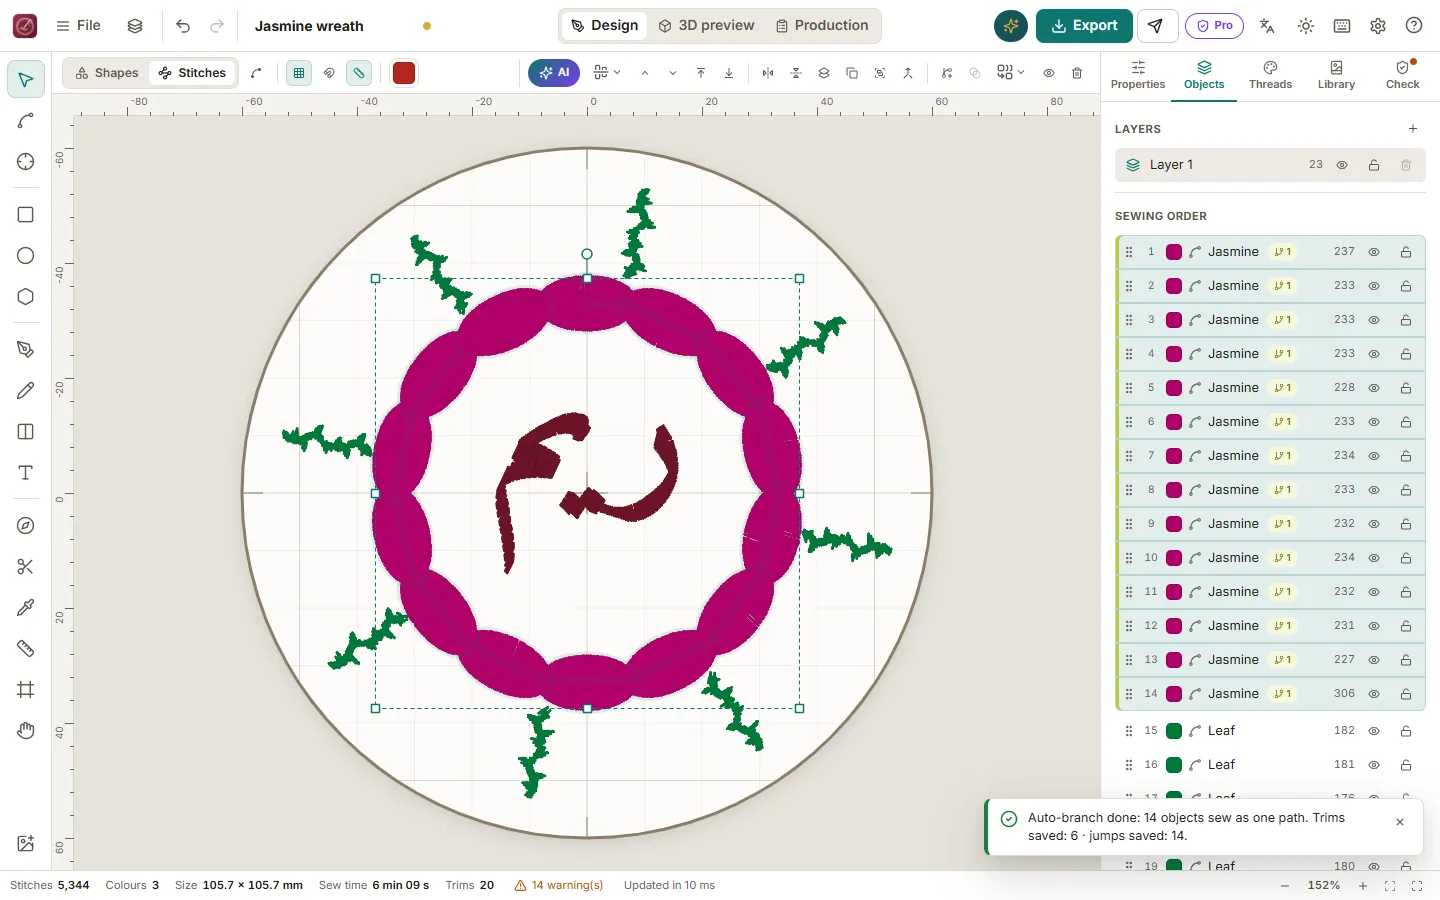This screenshot has width=1440, height=900.
Task: Click the duplicate copy icon
Action: click(852, 73)
